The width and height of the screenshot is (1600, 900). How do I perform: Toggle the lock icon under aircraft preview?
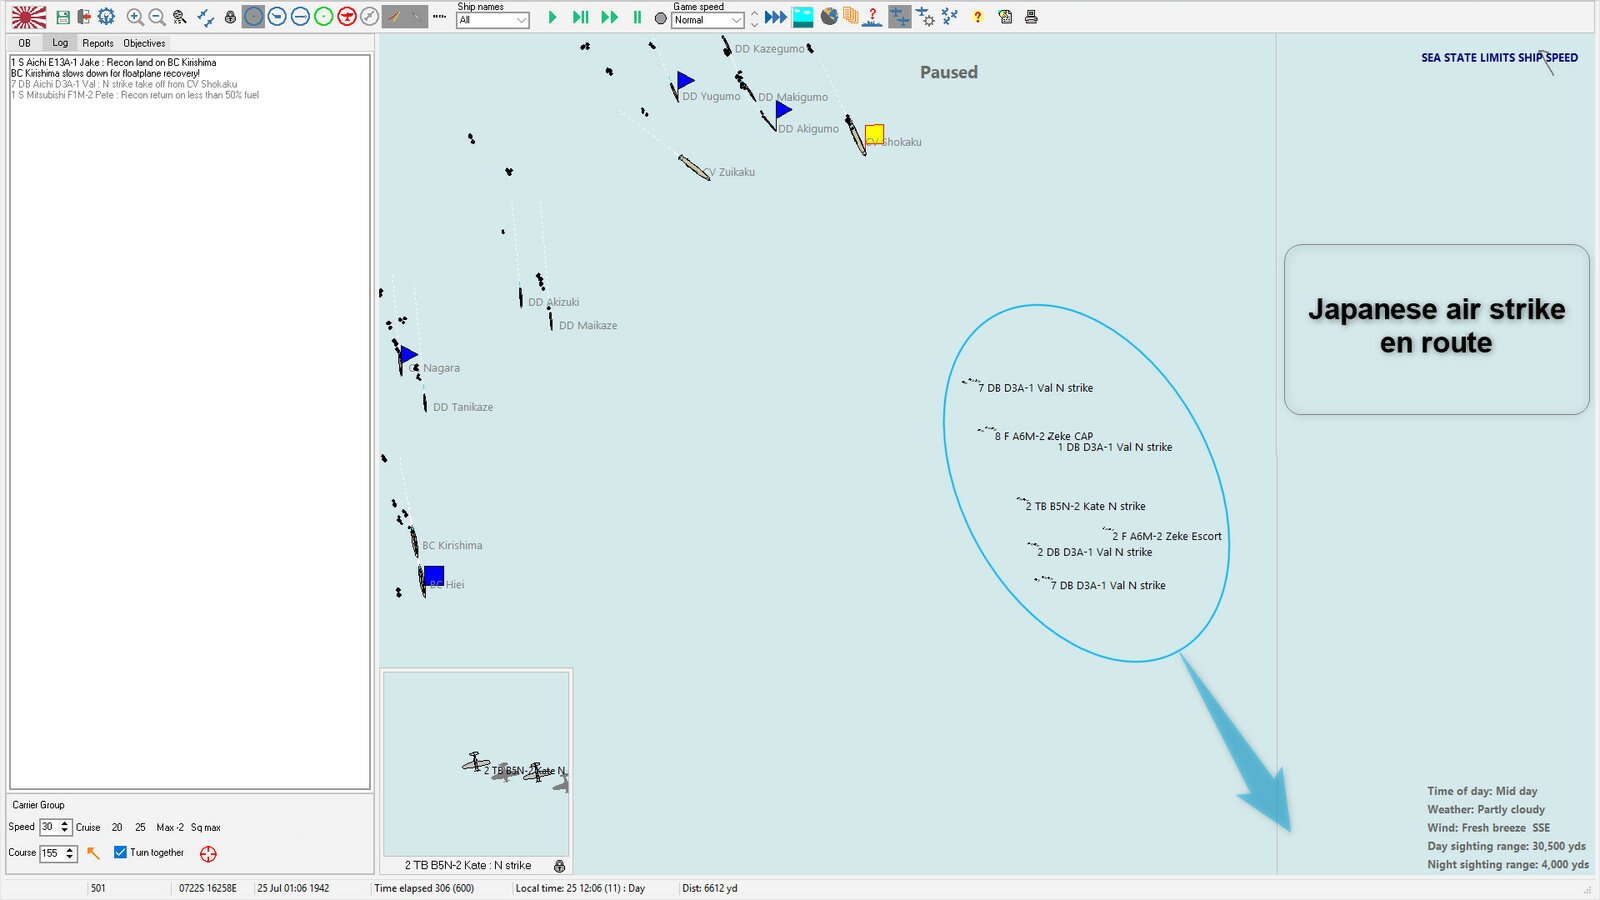[x=559, y=866]
